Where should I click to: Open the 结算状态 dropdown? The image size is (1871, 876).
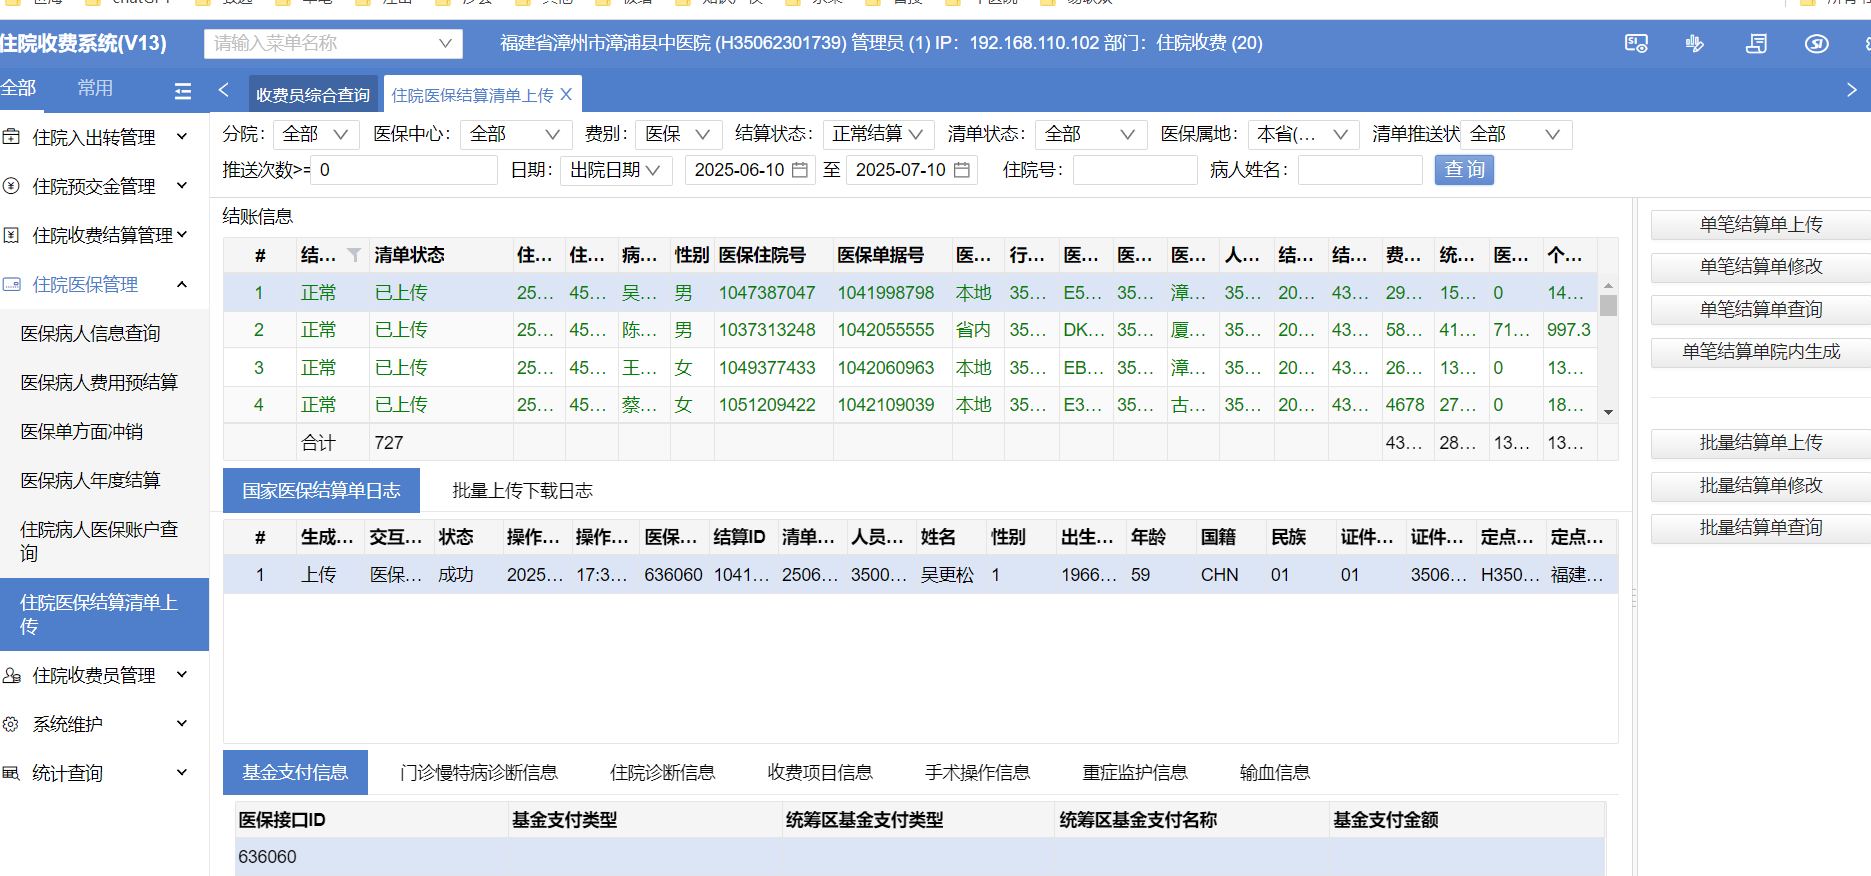pyautogui.click(x=878, y=134)
